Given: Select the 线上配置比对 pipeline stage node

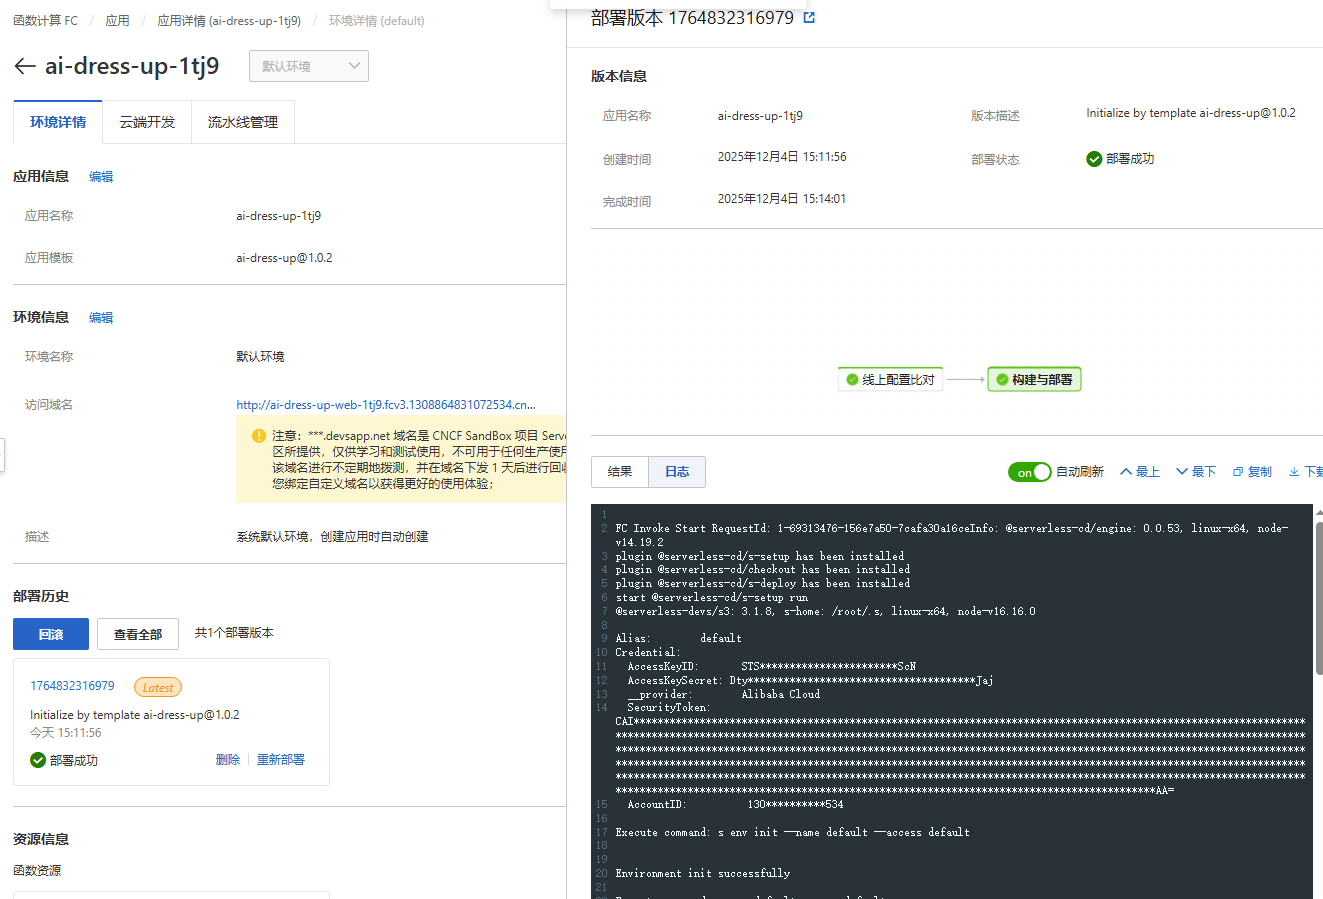Looking at the screenshot, I should coord(890,379).
